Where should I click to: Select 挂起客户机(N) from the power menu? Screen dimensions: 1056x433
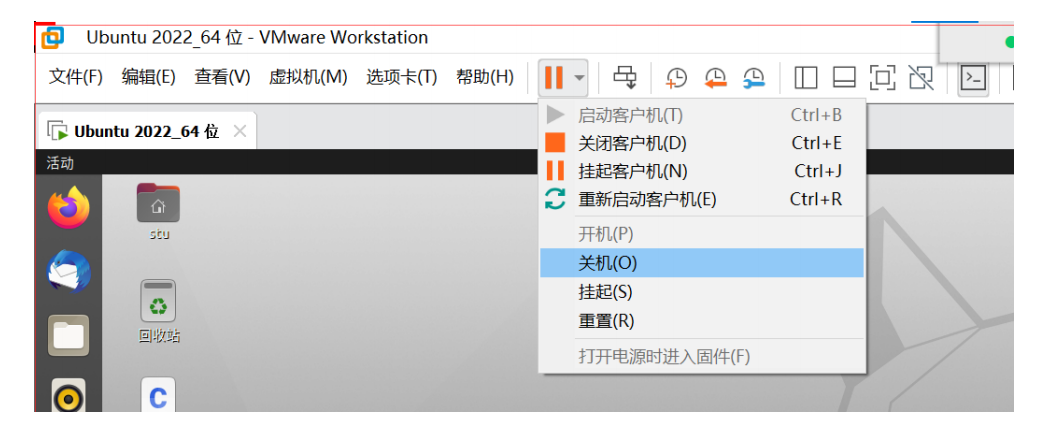[702, 171]
